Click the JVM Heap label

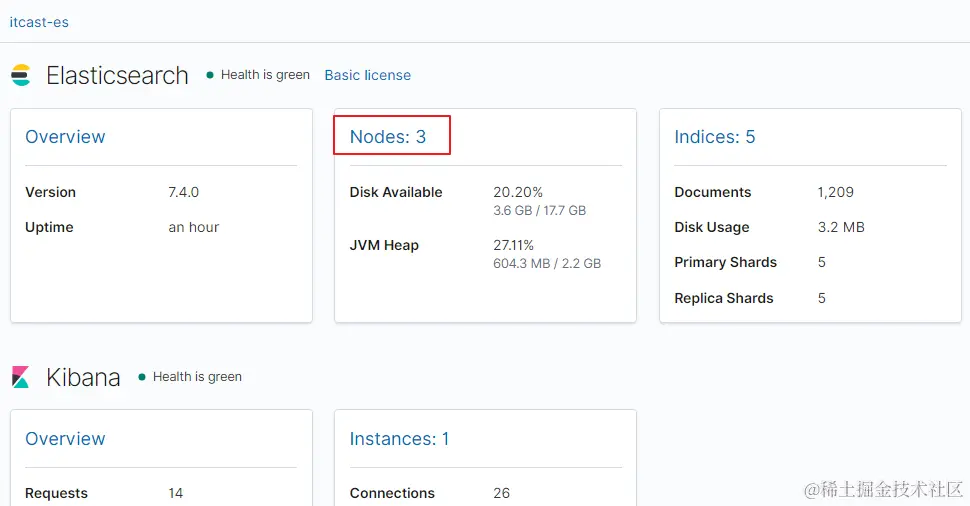coord(384,246)
